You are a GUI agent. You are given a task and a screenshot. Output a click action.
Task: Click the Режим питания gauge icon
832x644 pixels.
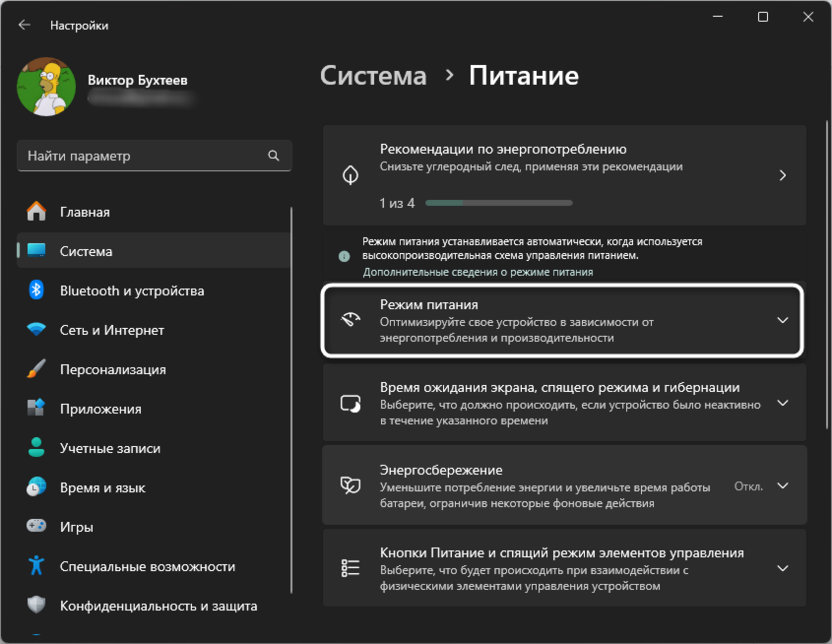(350, 320)
